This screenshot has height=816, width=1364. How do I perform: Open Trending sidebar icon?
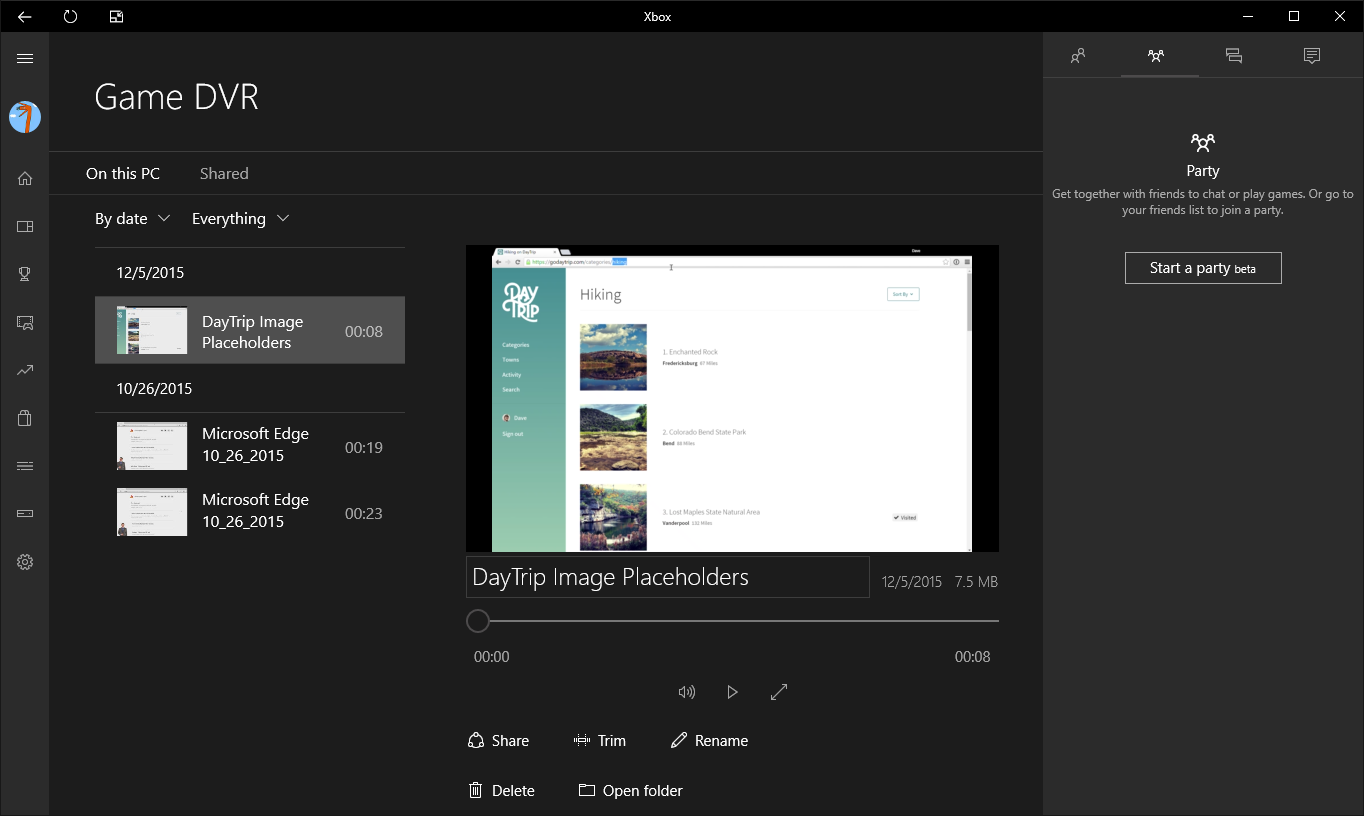pos(25,370)
